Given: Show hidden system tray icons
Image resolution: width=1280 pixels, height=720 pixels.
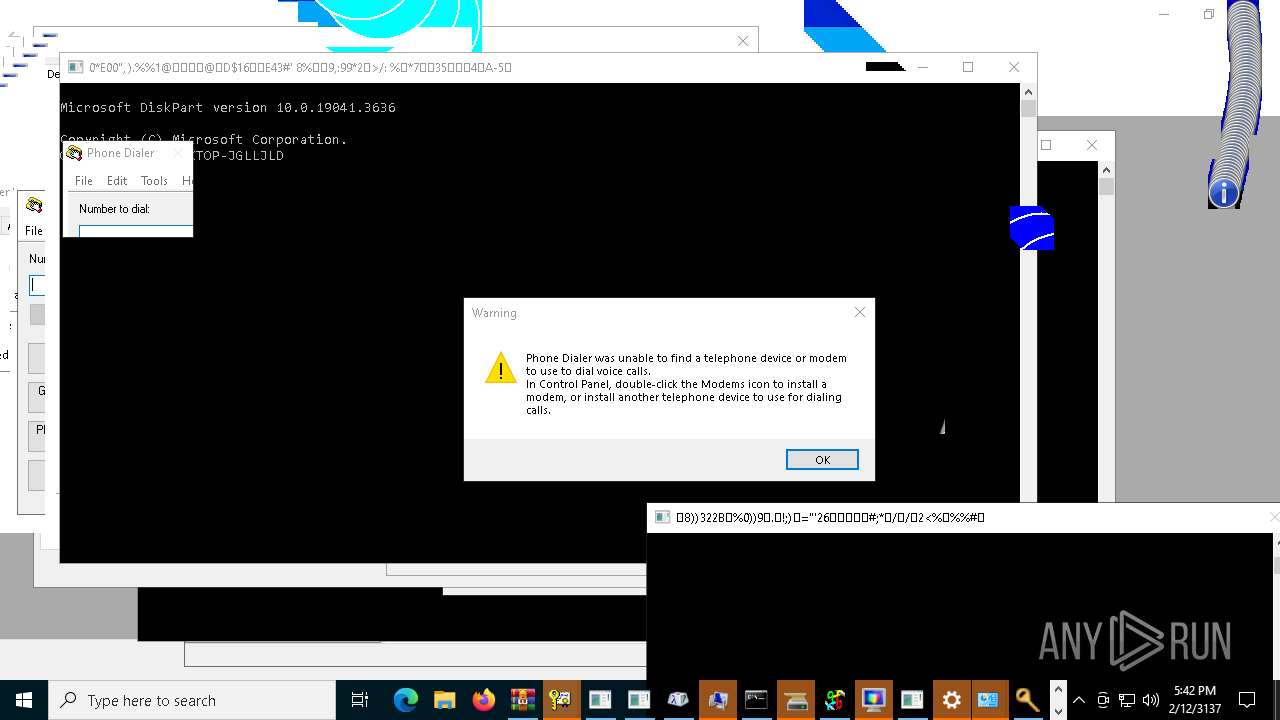Looking at the screenshot, I should point(1079,700).
